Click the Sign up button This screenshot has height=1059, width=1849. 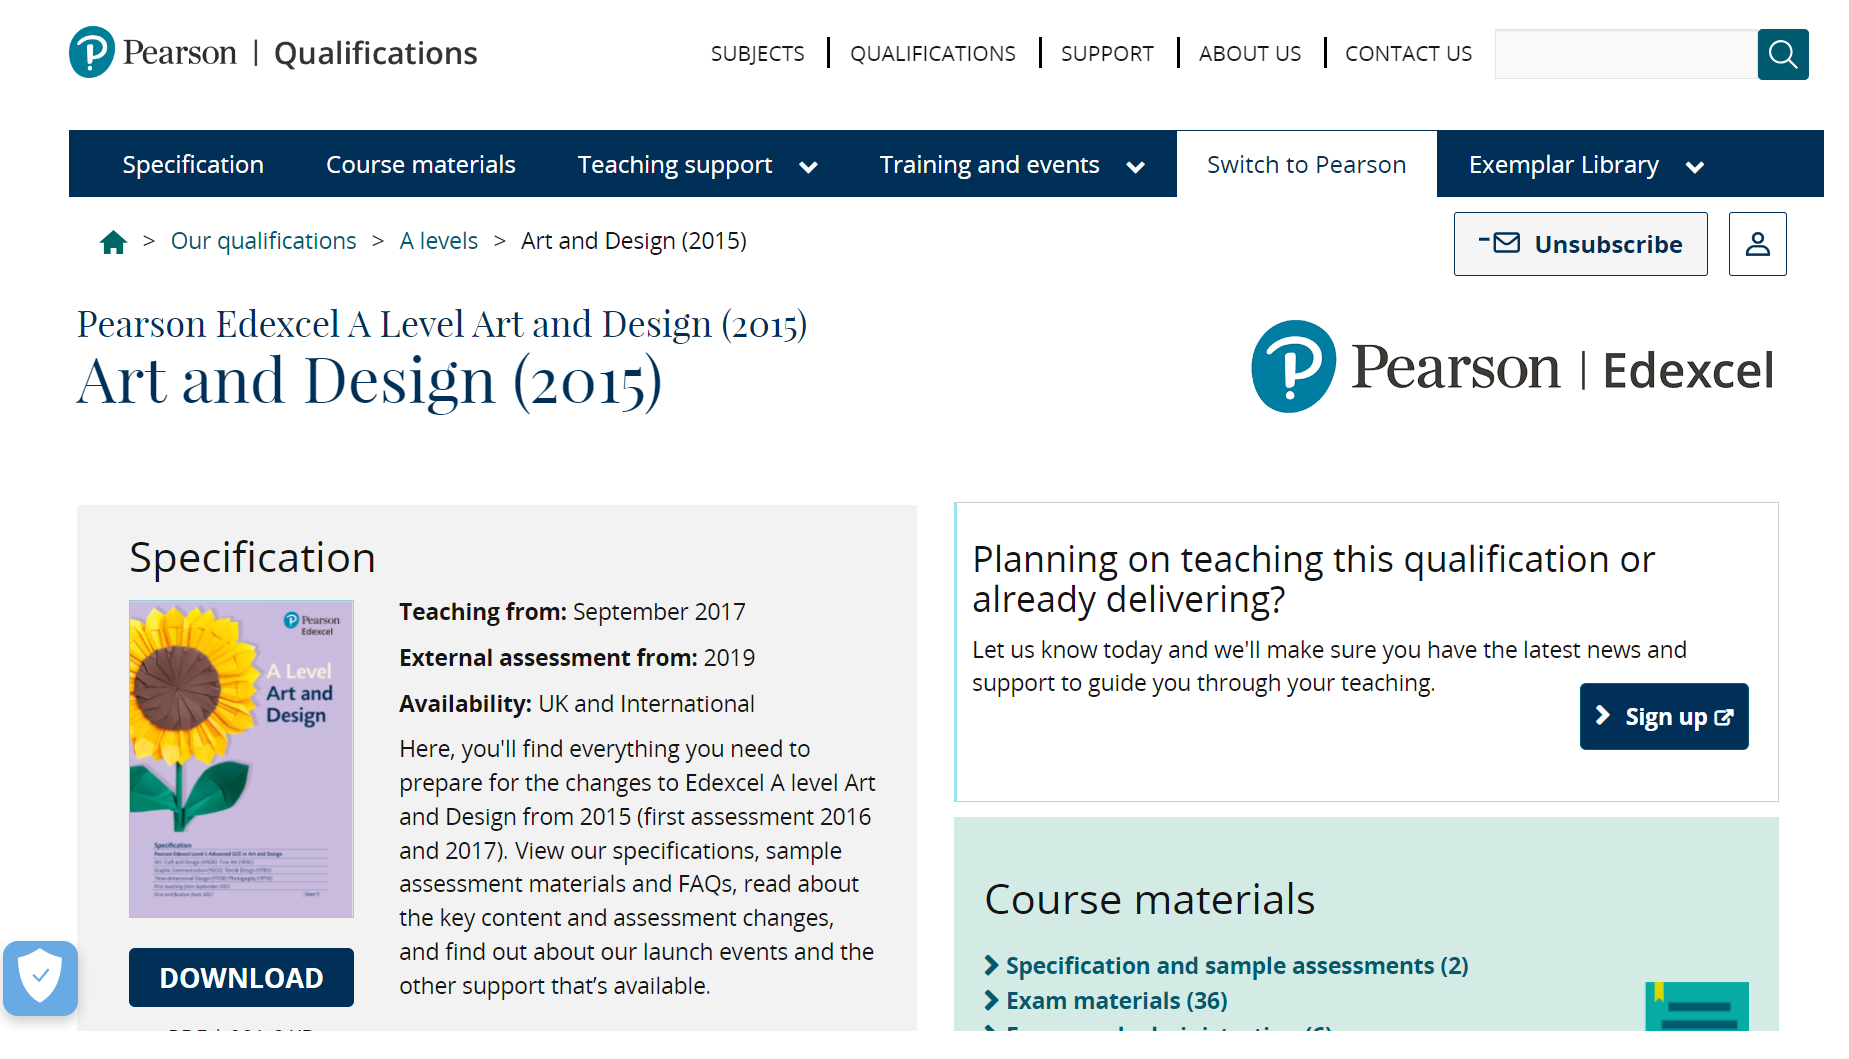pos(1664,717)
